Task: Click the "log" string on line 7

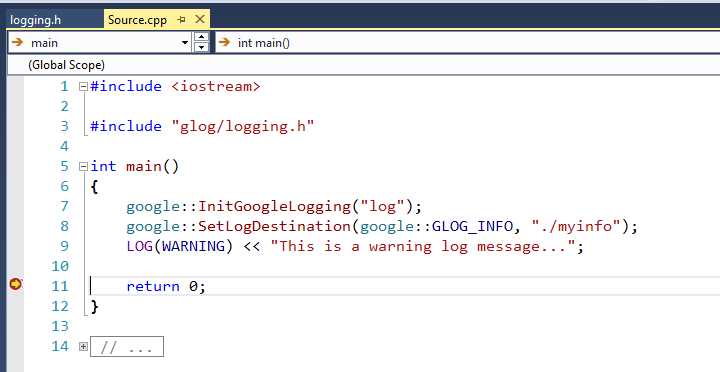Action: pos(382,206)
